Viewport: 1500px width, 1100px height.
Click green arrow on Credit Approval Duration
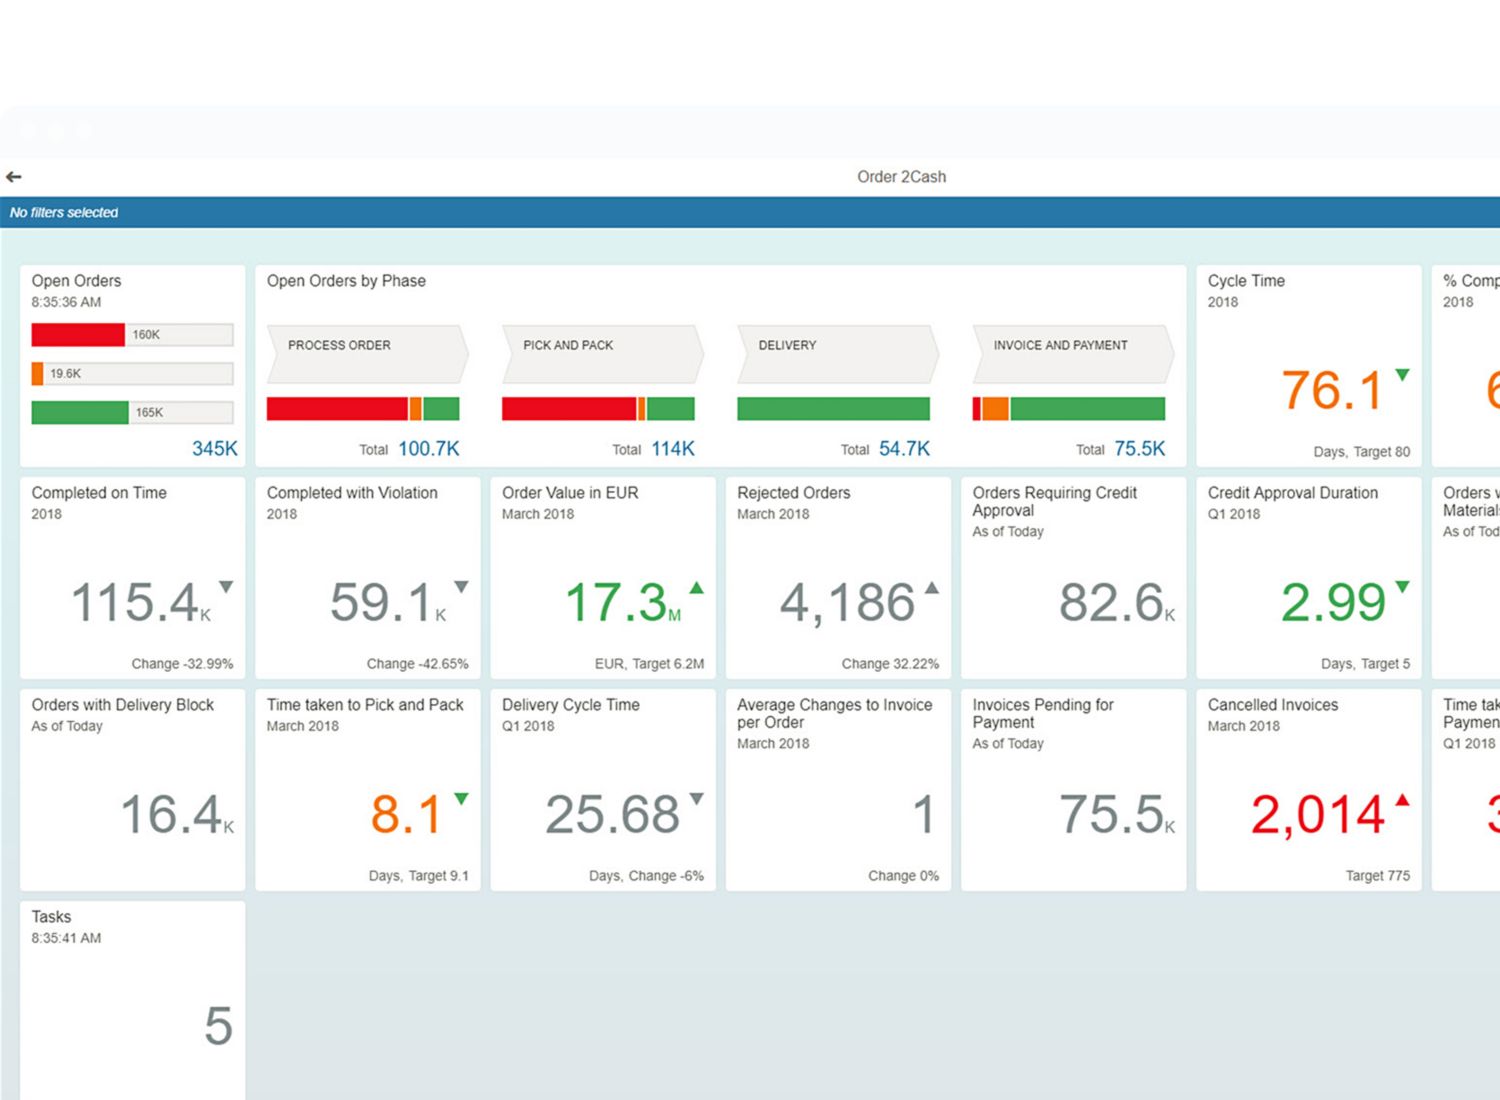(x=1402, y=587)
